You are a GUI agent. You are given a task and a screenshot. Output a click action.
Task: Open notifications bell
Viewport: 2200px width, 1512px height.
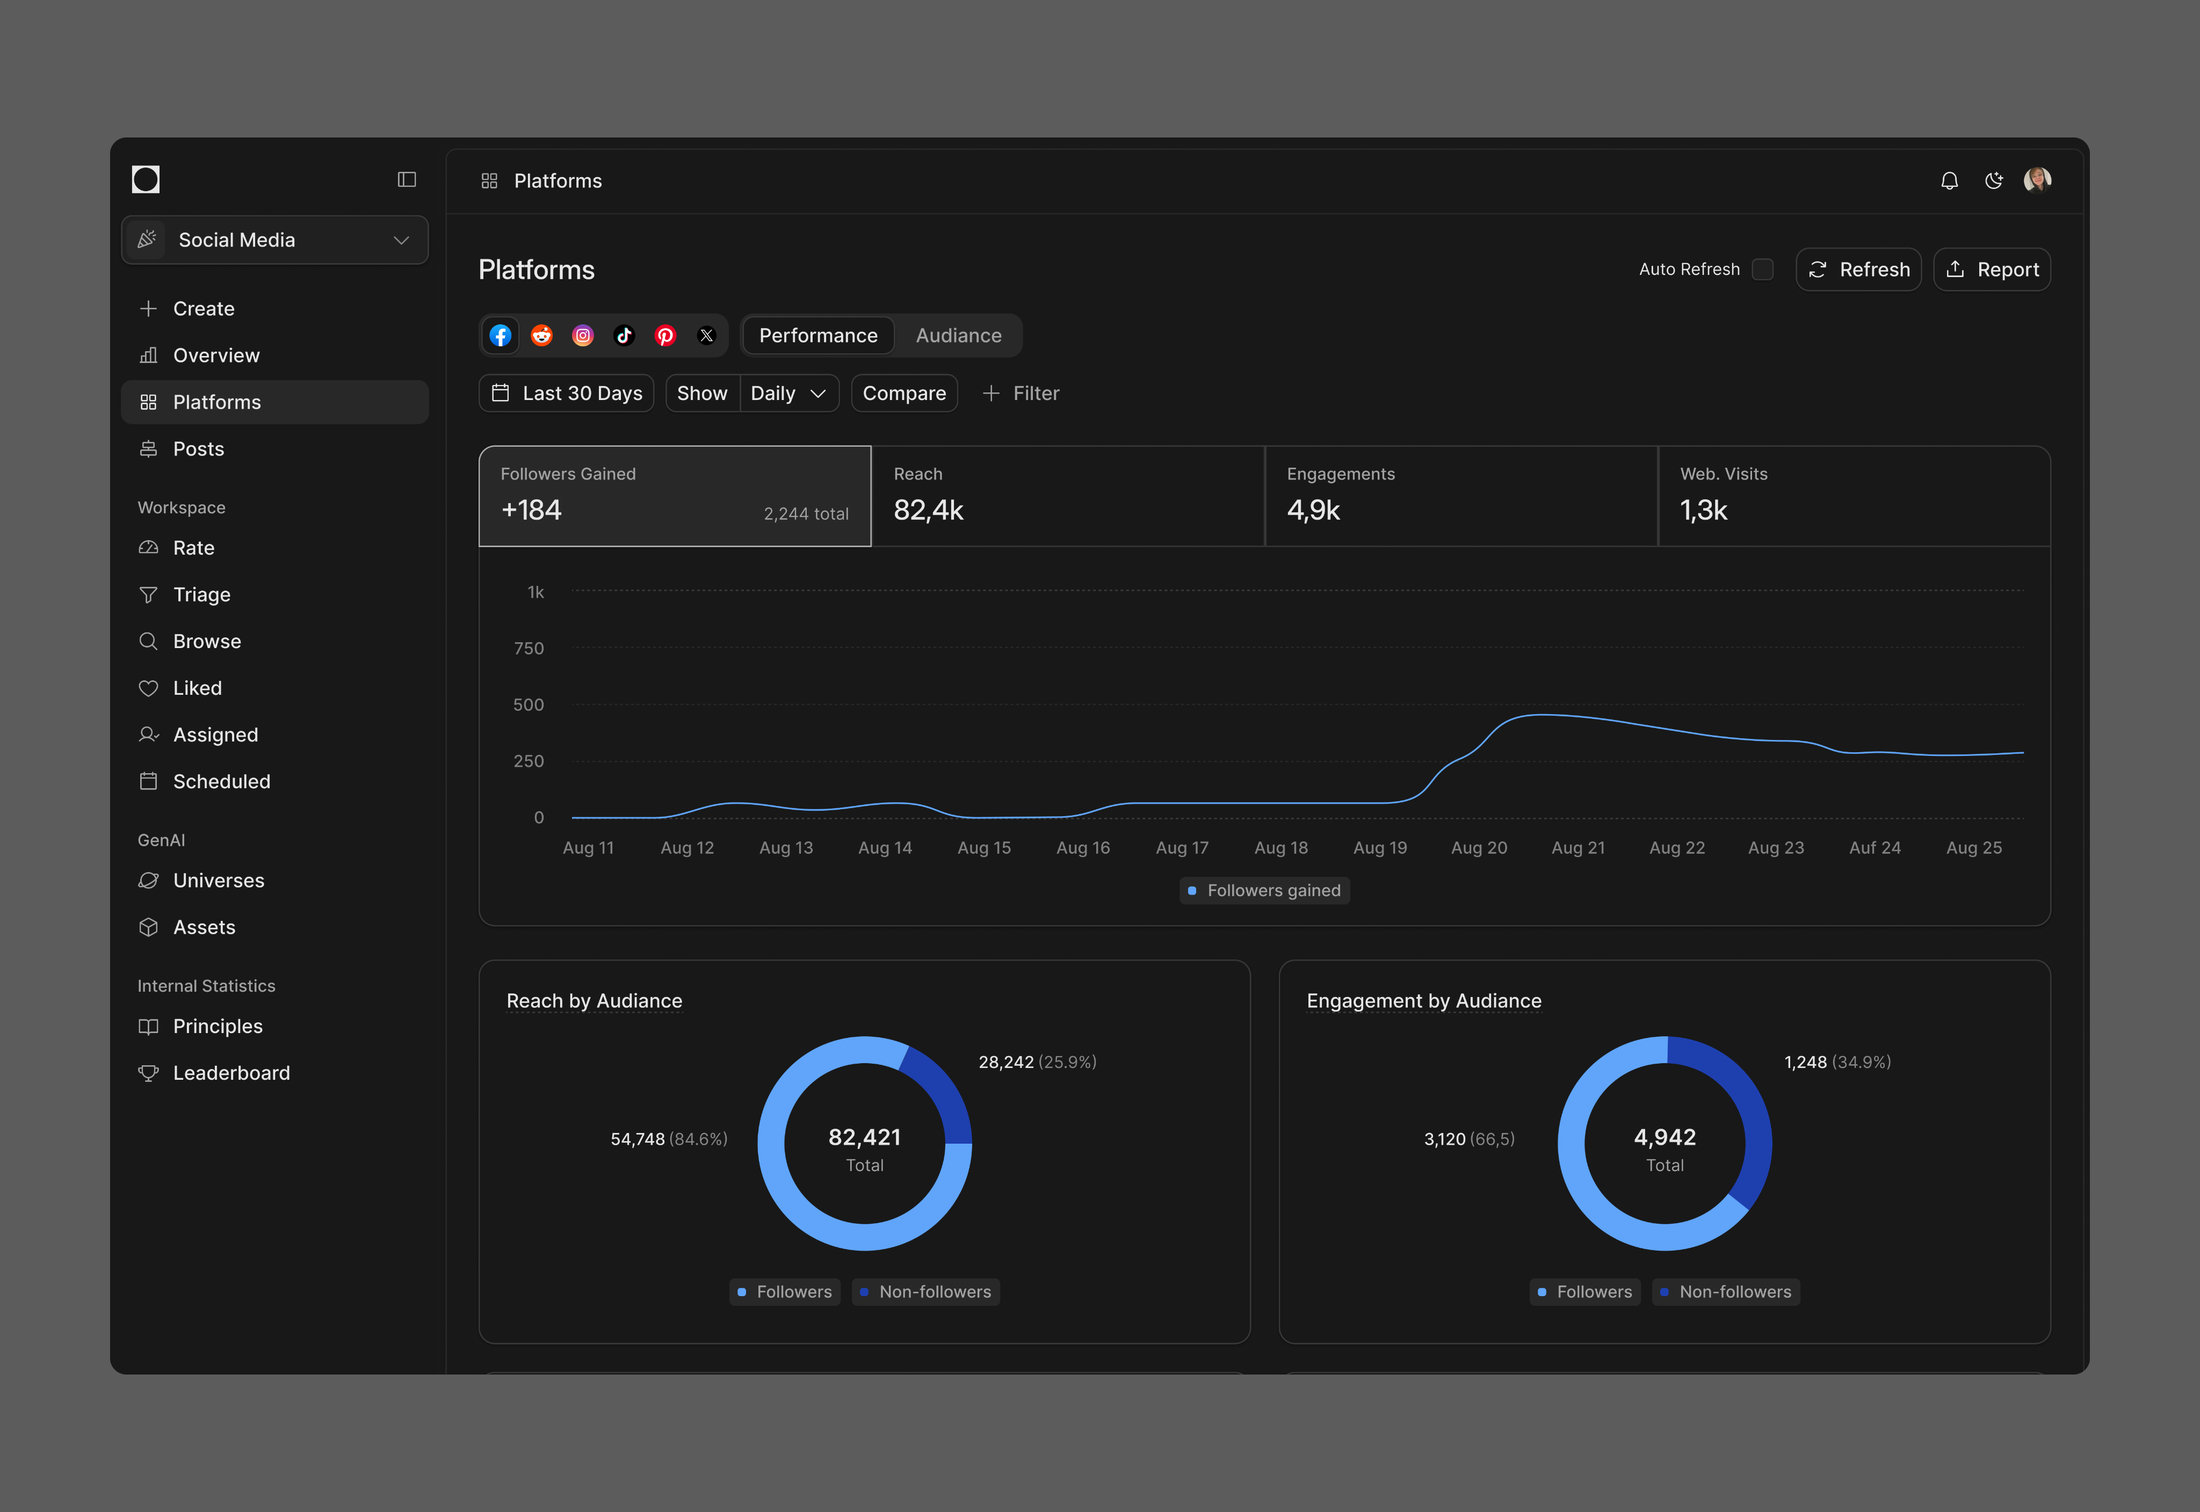click(1949, 181)
